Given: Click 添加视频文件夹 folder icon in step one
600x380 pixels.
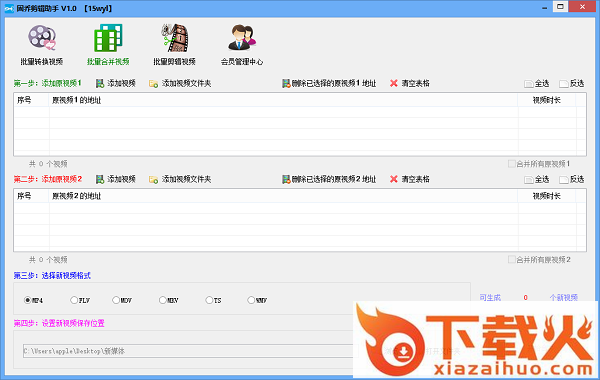Looking at the screenshot, I should (153, 84).
